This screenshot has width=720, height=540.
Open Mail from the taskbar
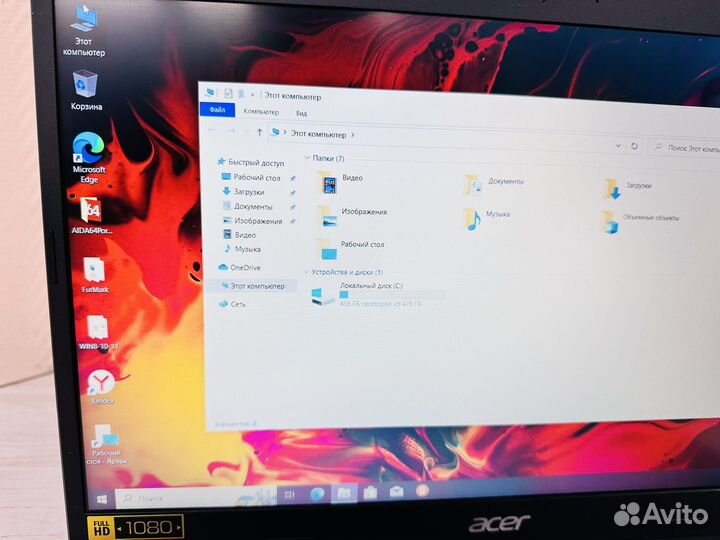click(x=396, y=492)
